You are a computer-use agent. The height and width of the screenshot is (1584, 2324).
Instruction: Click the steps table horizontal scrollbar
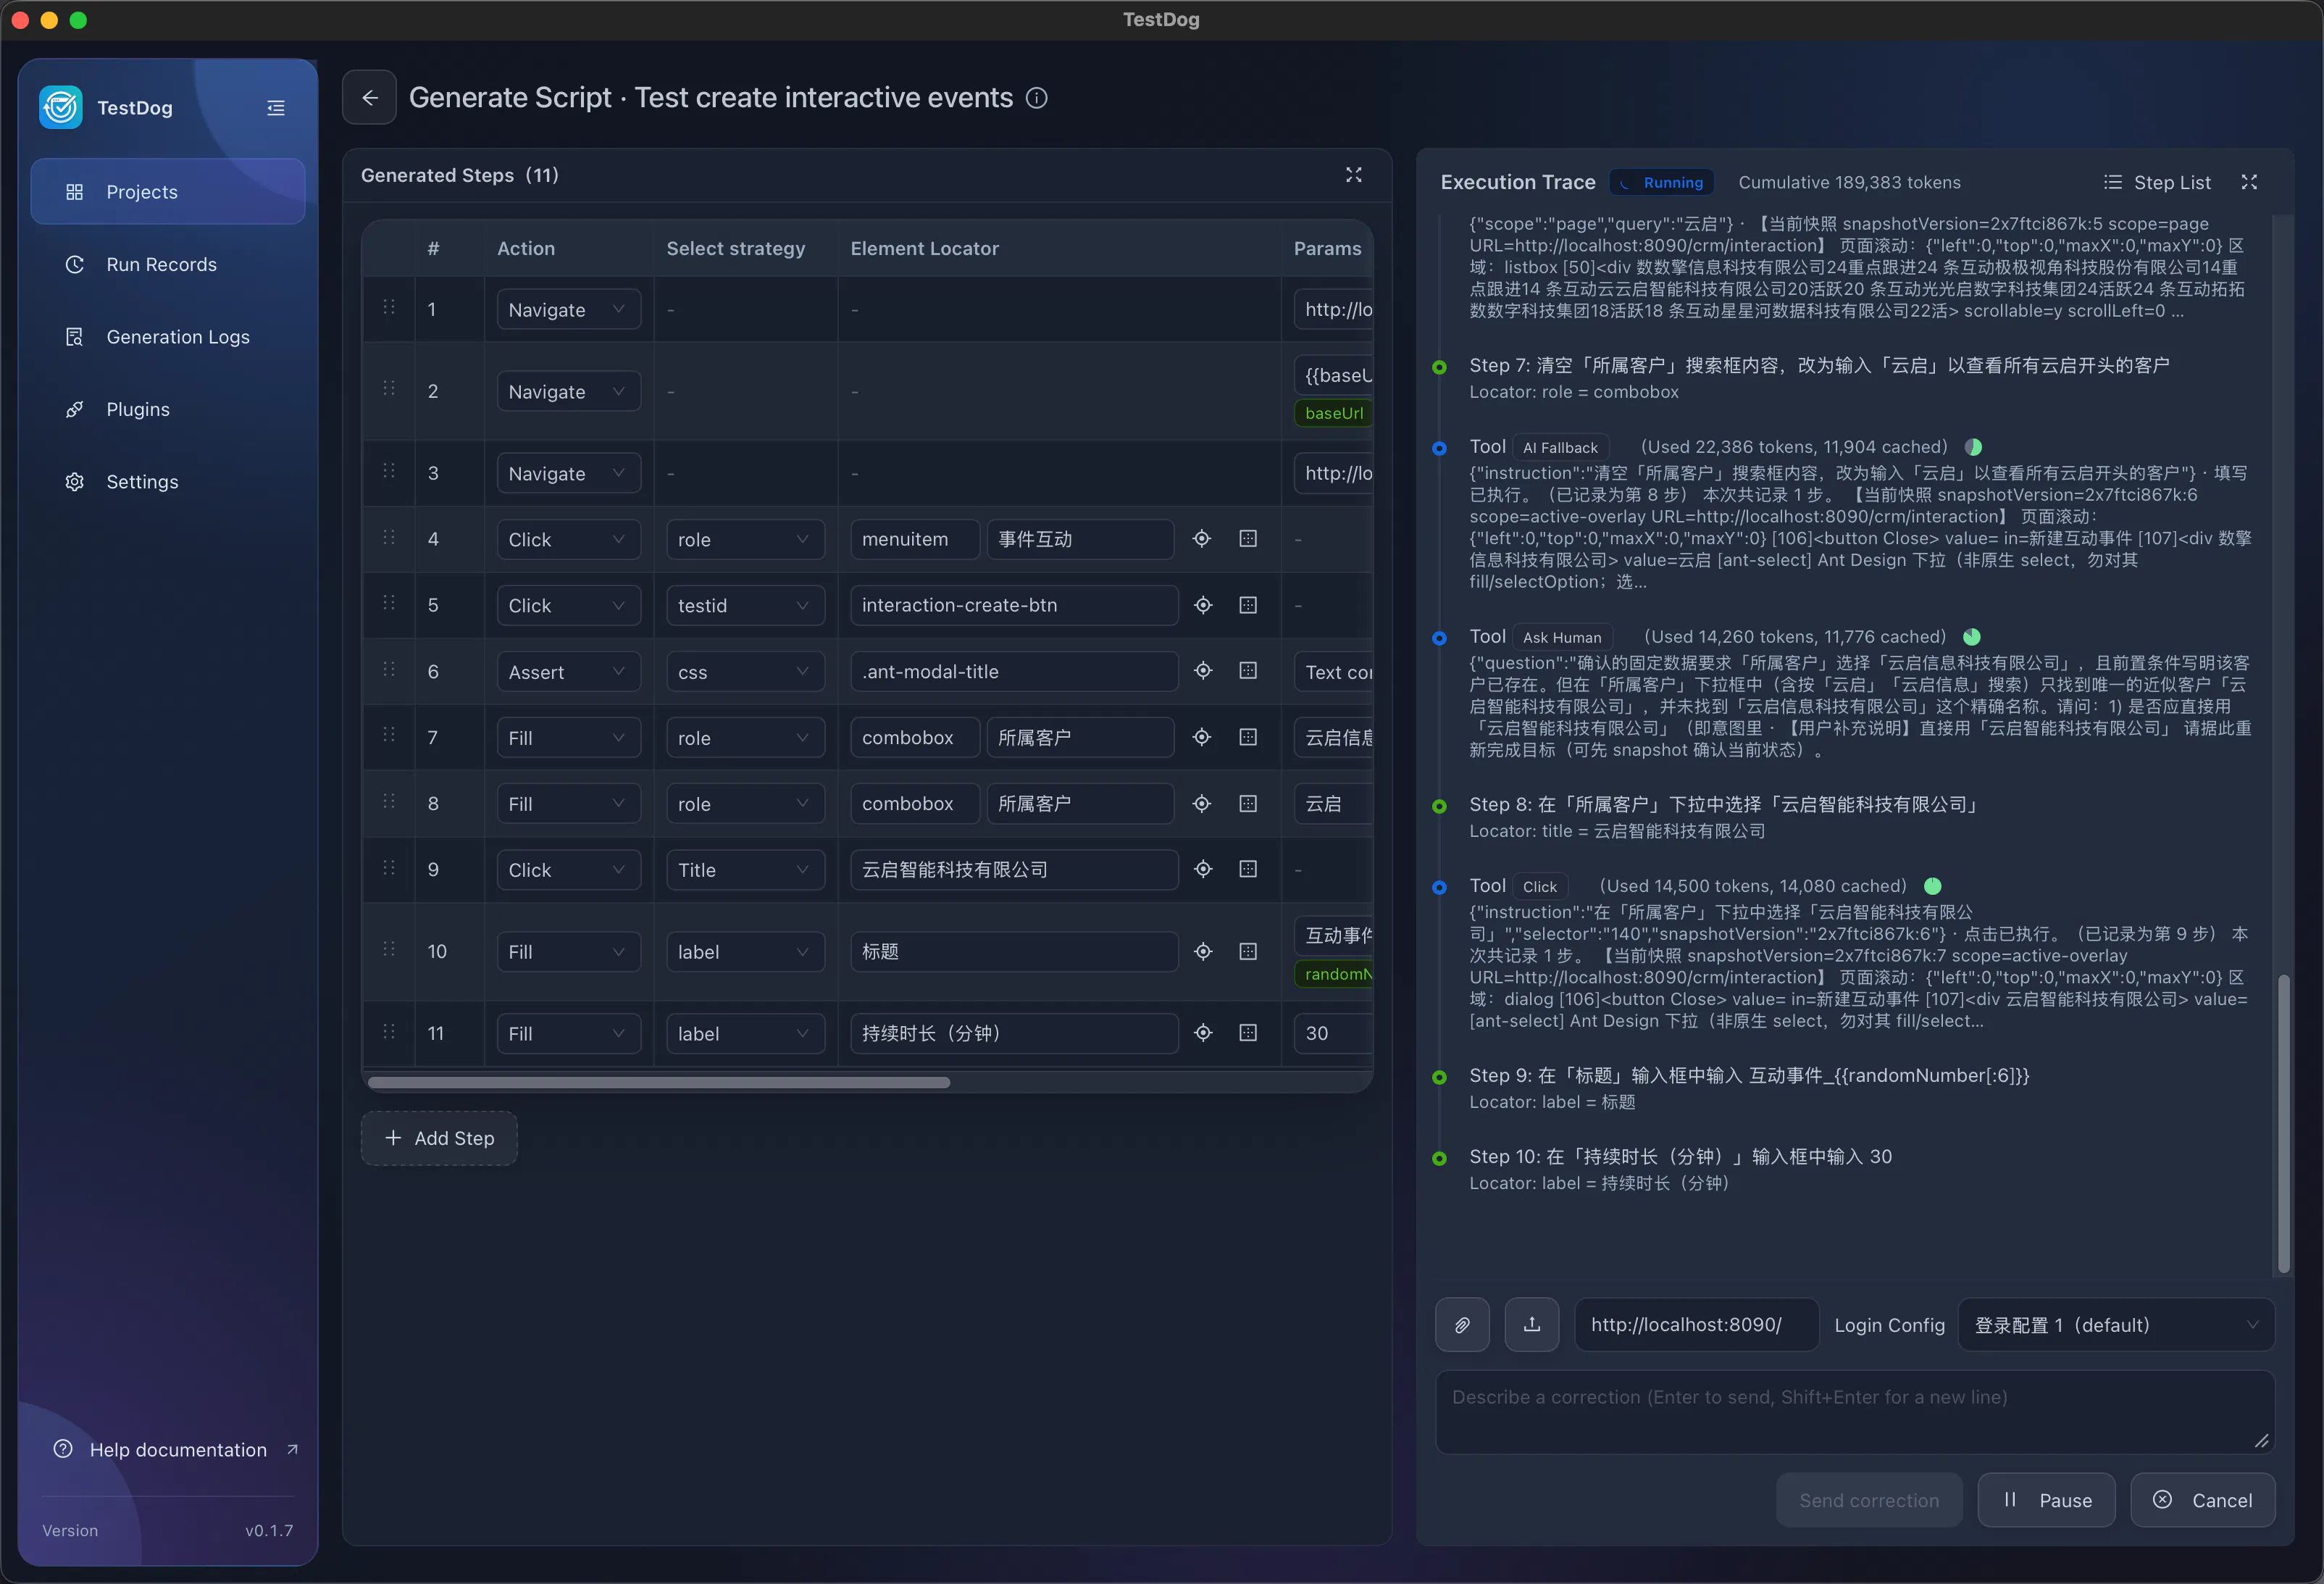click(x=659, y=1082)
